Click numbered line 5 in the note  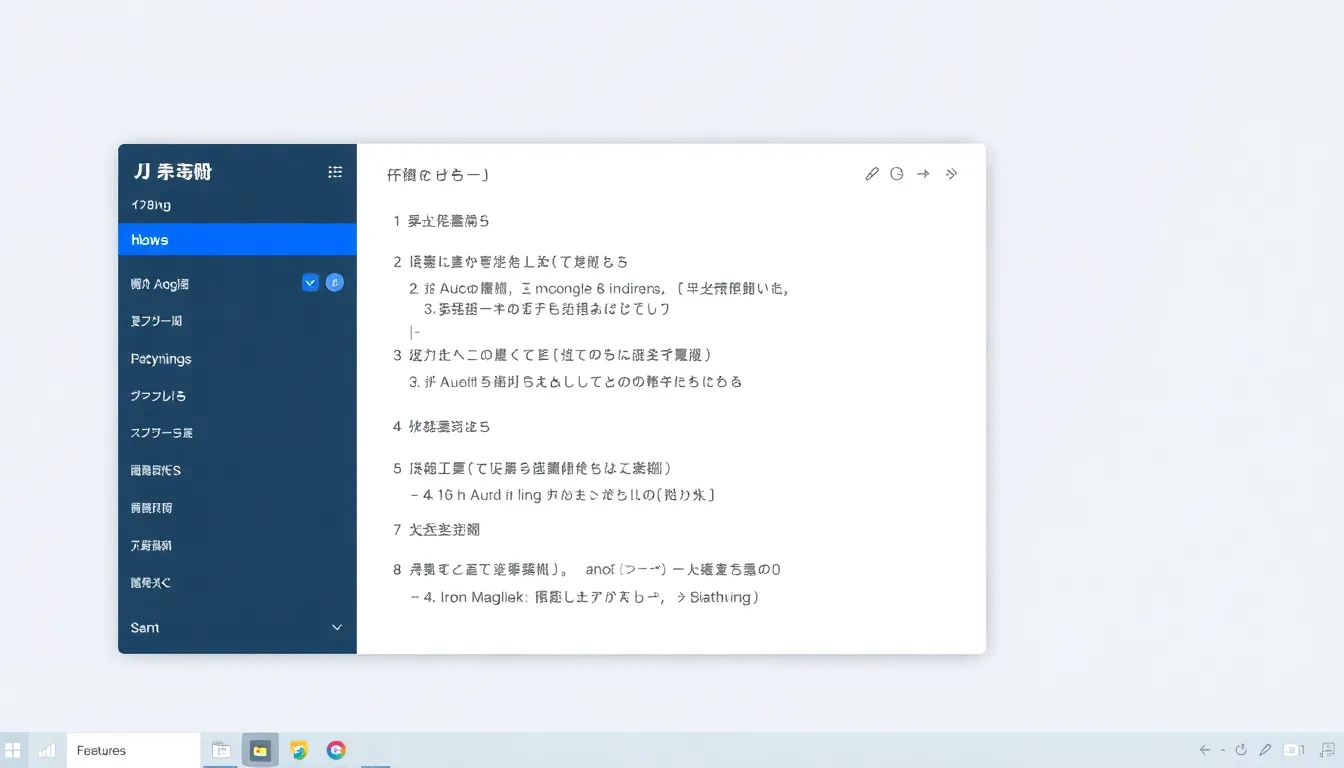pyautogui.click(x=531, y=468)
